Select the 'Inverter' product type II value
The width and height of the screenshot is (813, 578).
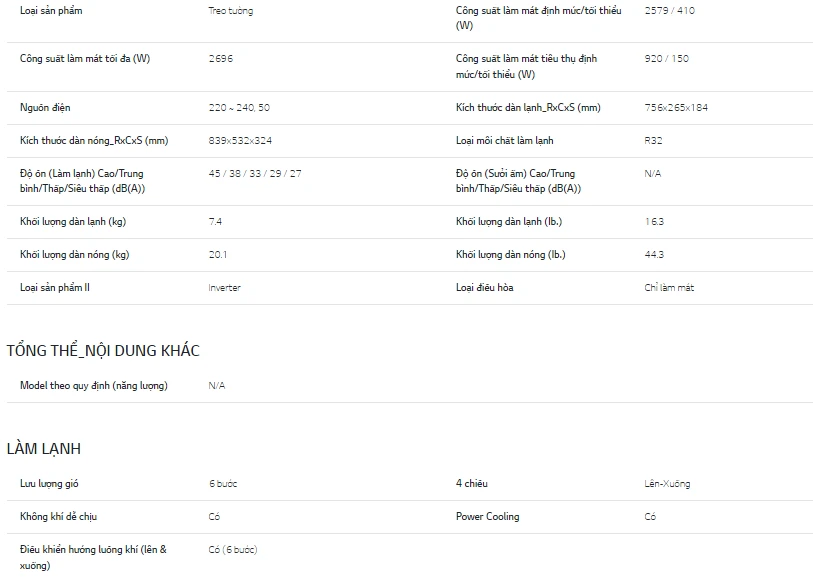tap(225, 288)
